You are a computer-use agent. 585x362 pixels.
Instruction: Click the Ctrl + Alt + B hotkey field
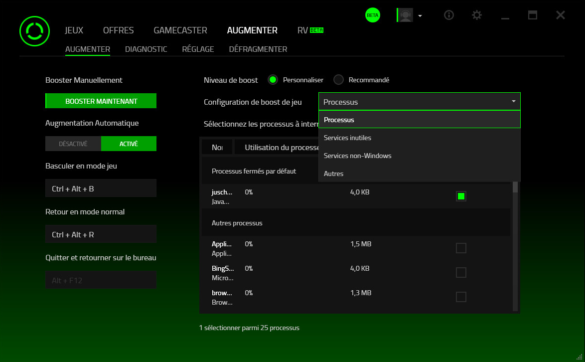point(101,188)
